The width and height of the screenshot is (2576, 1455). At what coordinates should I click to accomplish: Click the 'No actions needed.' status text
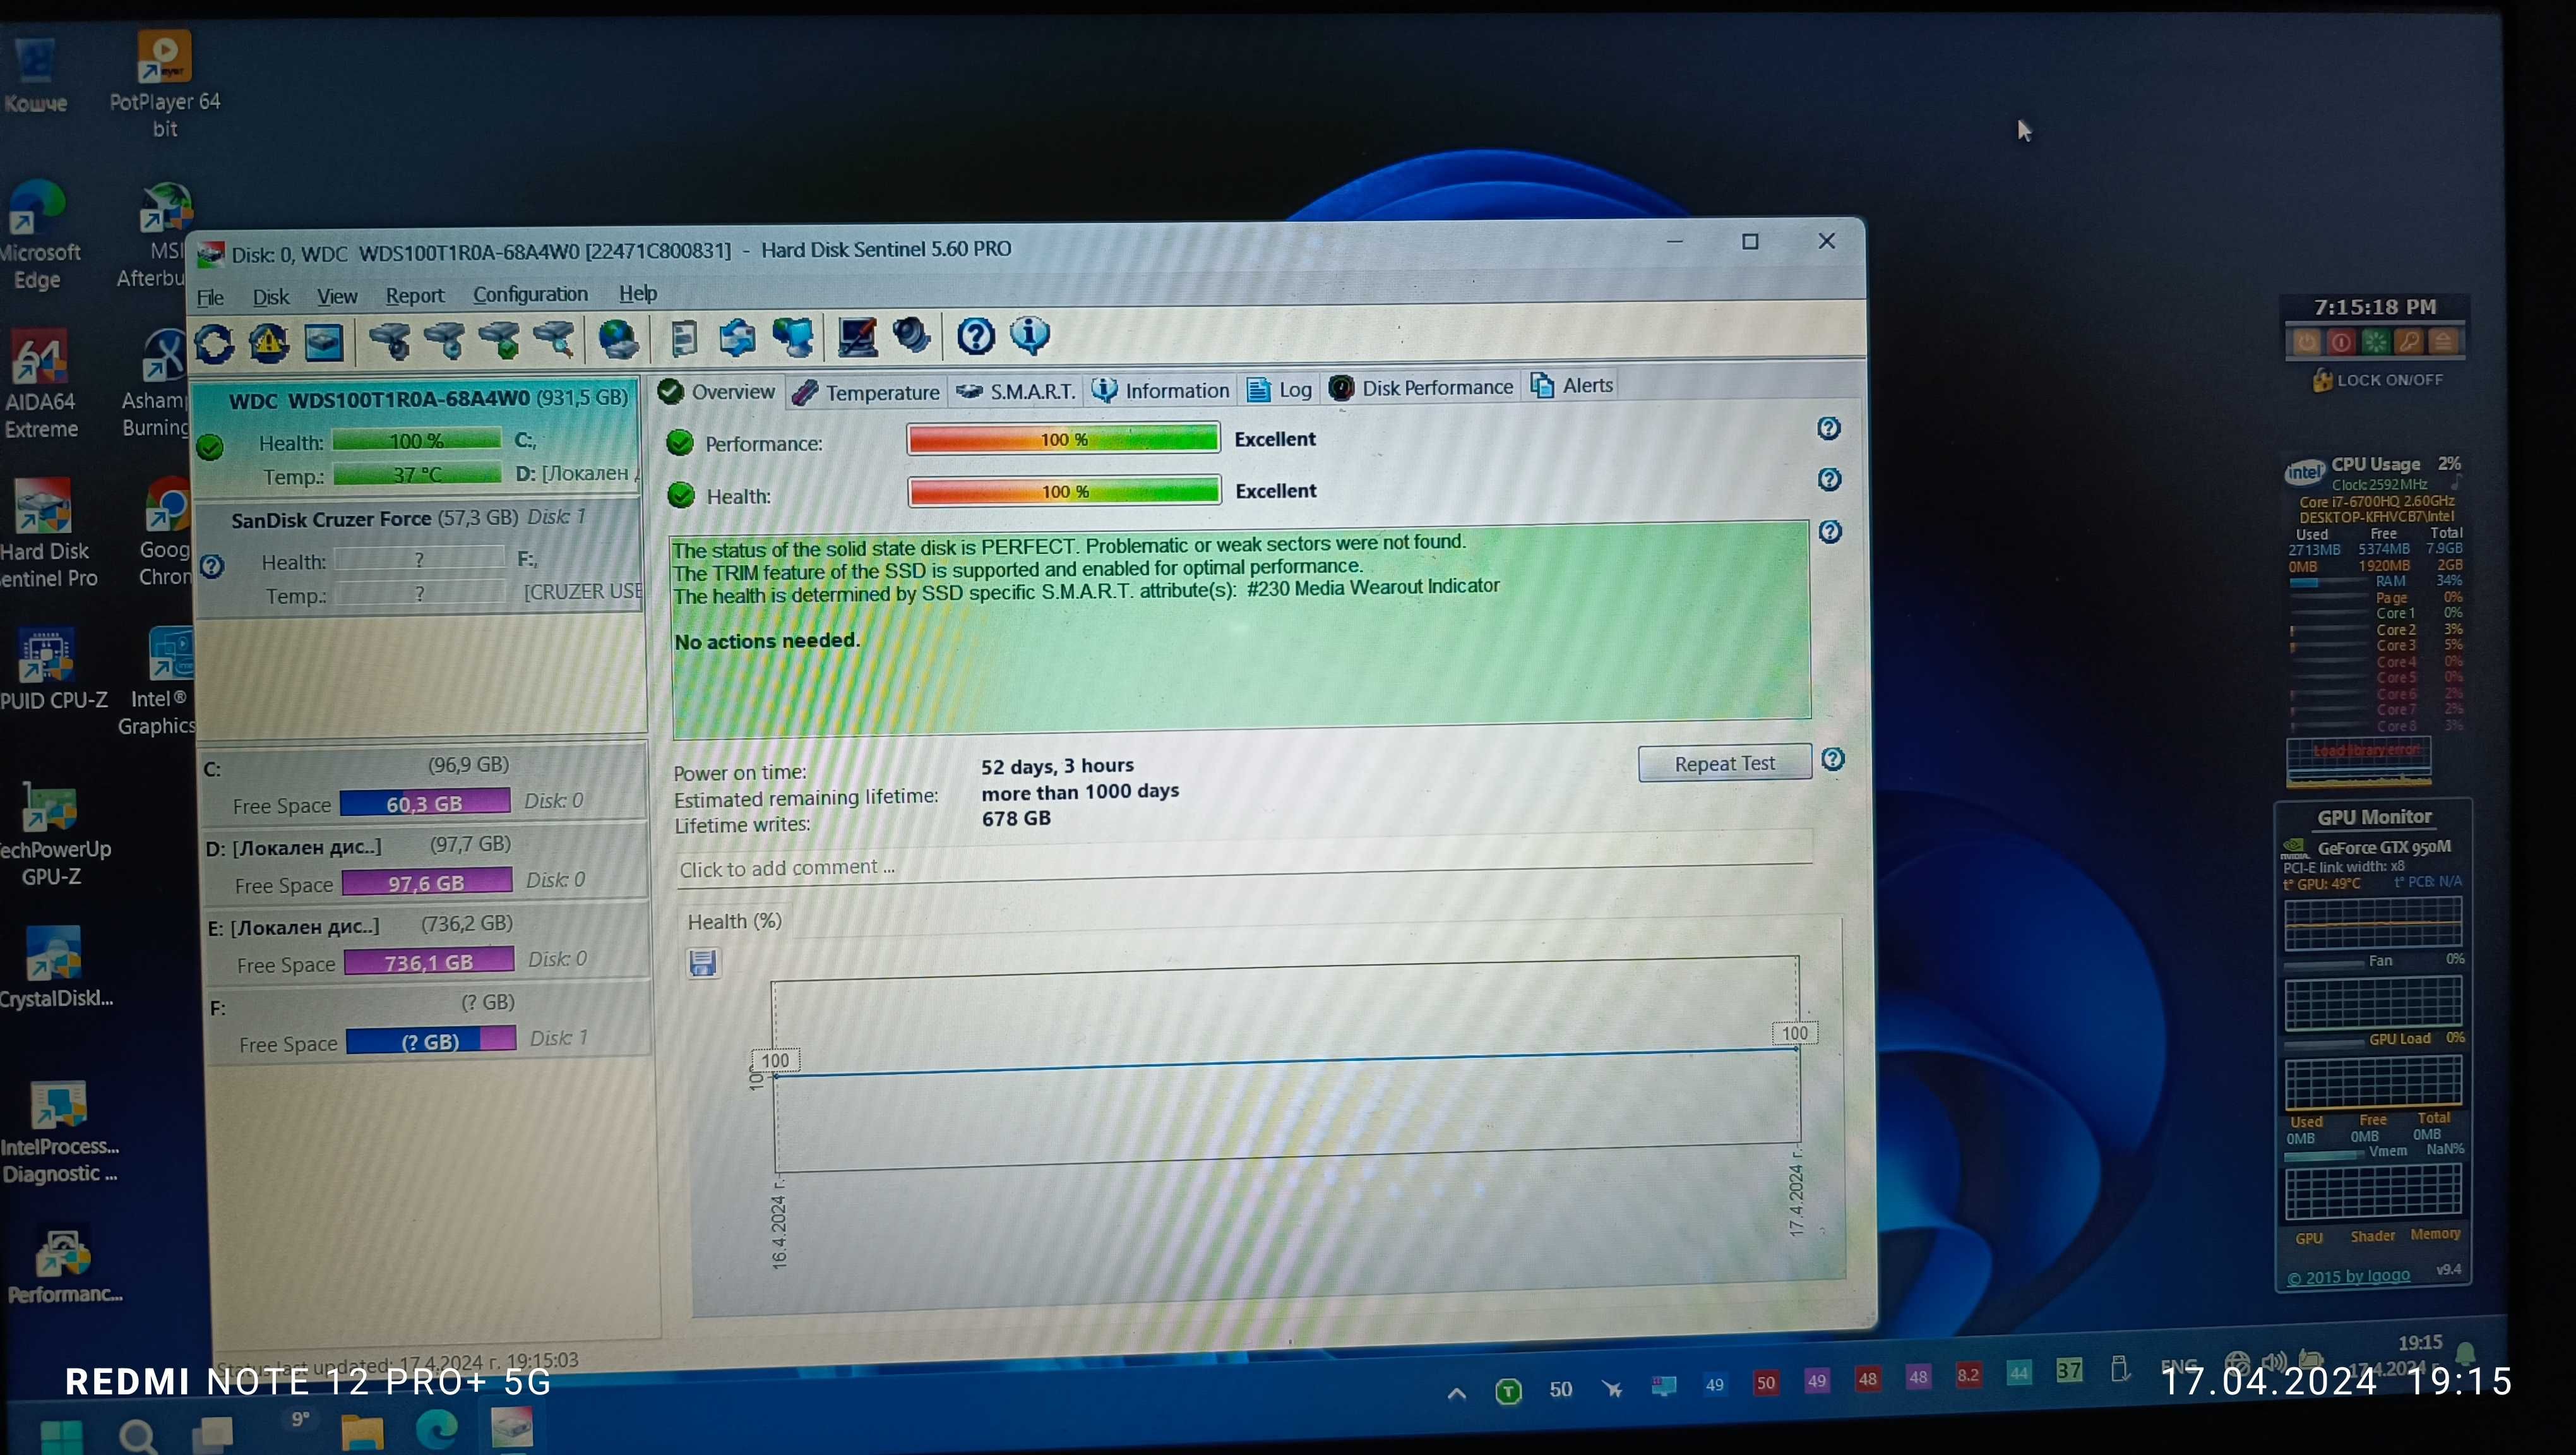[767, 641]
